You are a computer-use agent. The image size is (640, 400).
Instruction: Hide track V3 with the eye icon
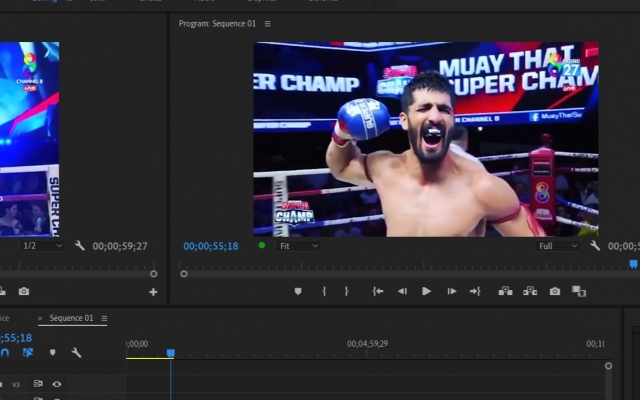coord(57,384)
